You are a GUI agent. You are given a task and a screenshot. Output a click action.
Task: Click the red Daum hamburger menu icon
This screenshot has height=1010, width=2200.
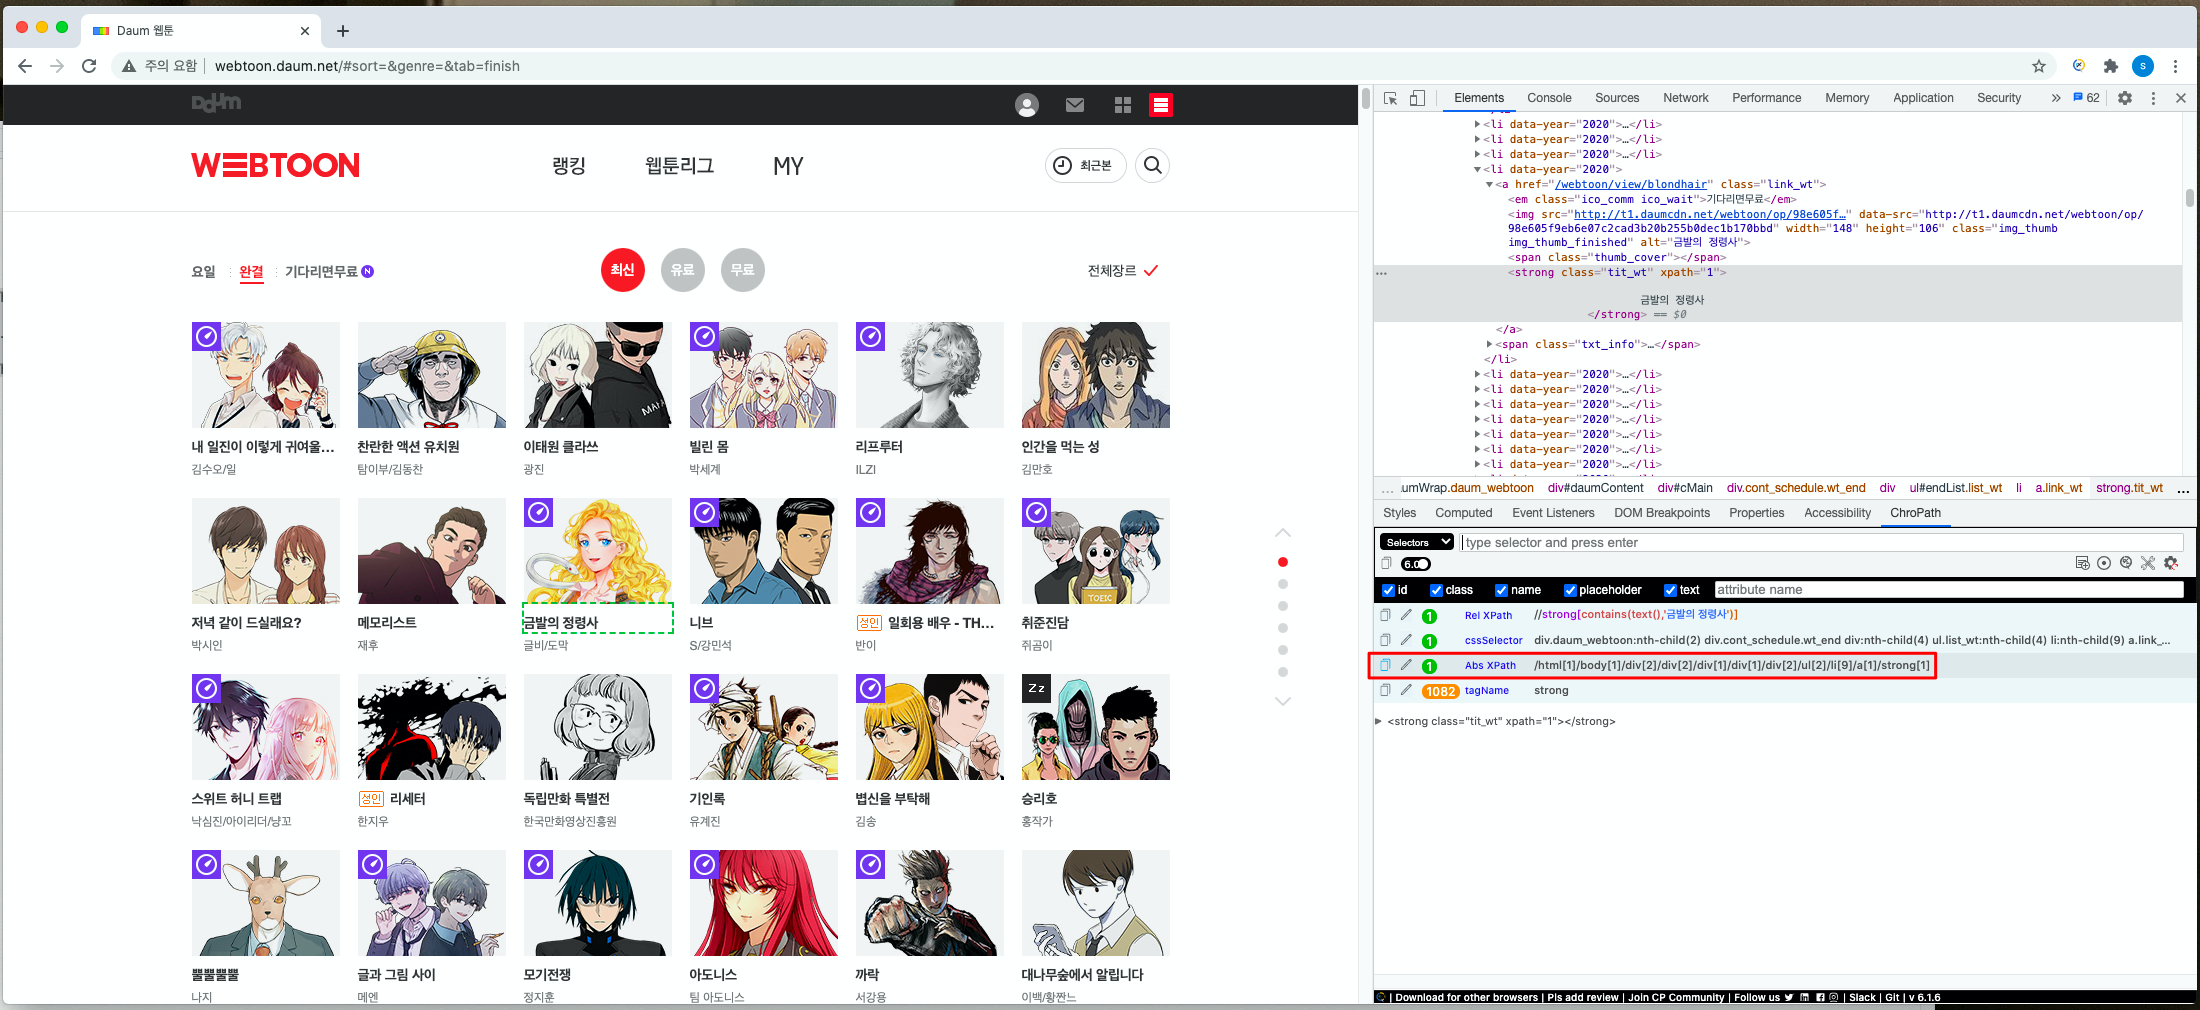click(1161, 105)
